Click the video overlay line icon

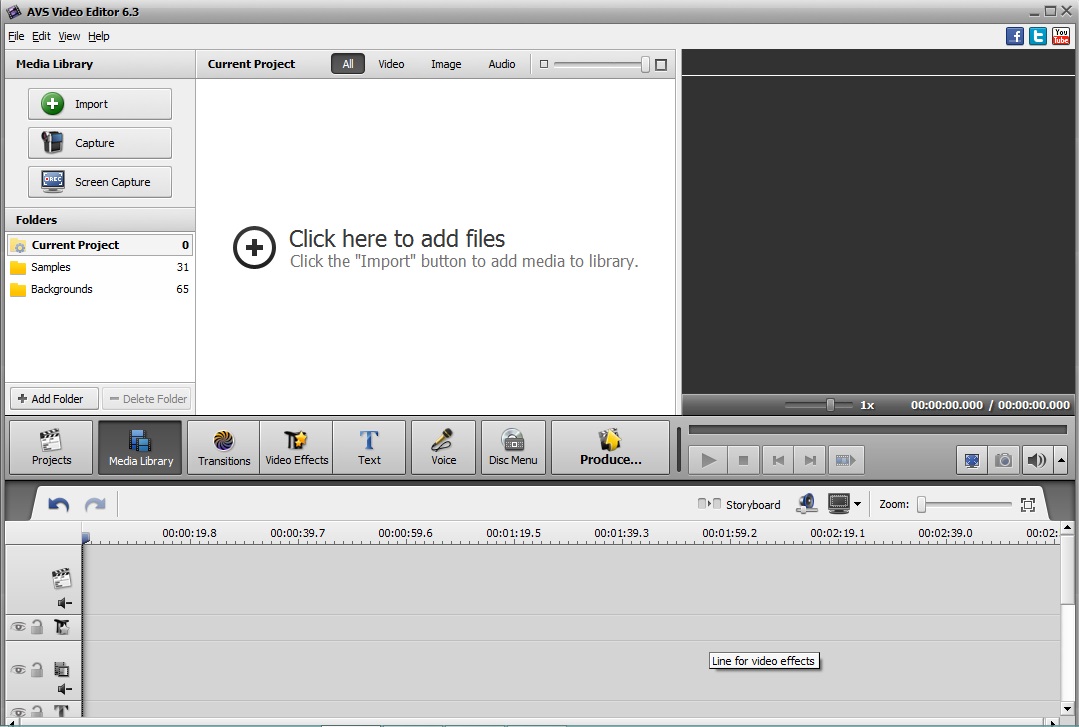[62, 668]
